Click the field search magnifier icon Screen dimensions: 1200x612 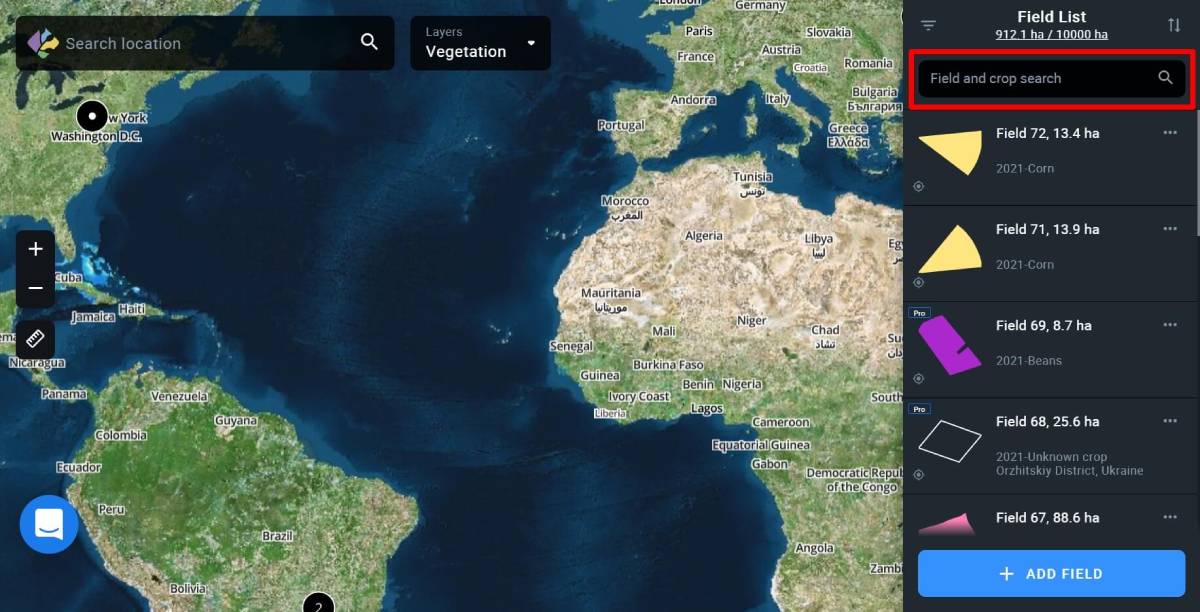[x=1165, y=77]
